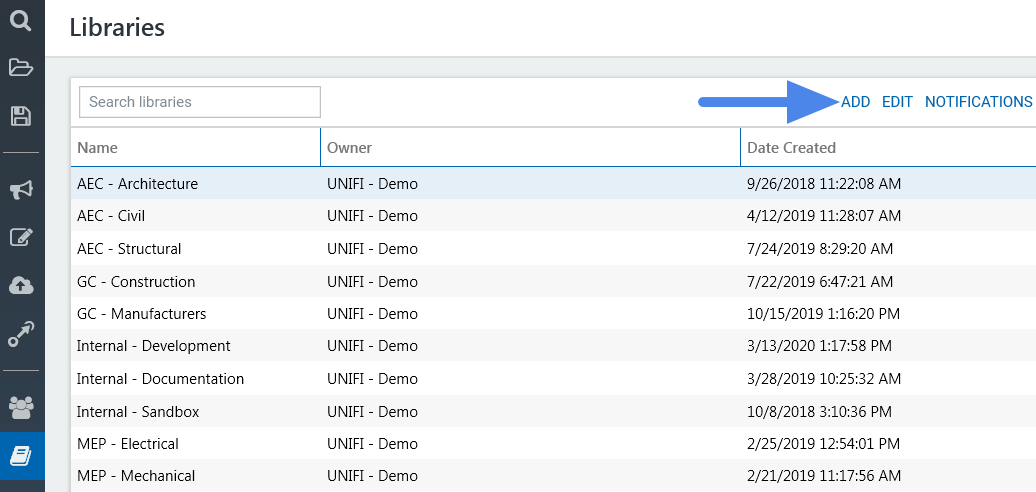The width and height of the screenshot is (1036, 492).
Task: Click date 2/25/2019 12:54:01 PM
Action: (x=823, y=444)
